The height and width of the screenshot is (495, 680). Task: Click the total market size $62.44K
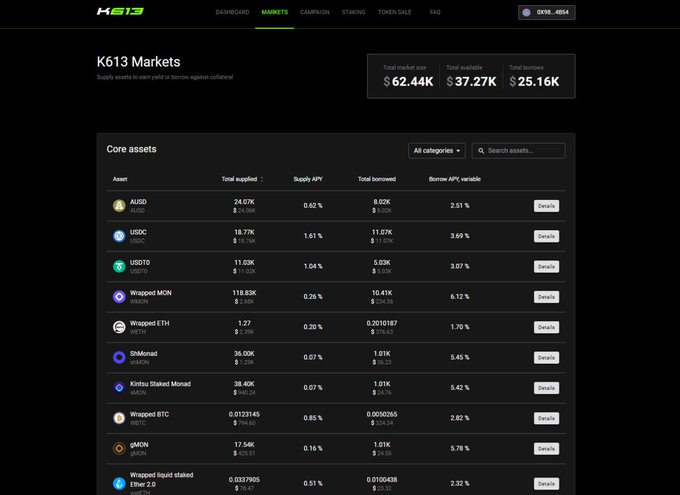coord(408,82)
